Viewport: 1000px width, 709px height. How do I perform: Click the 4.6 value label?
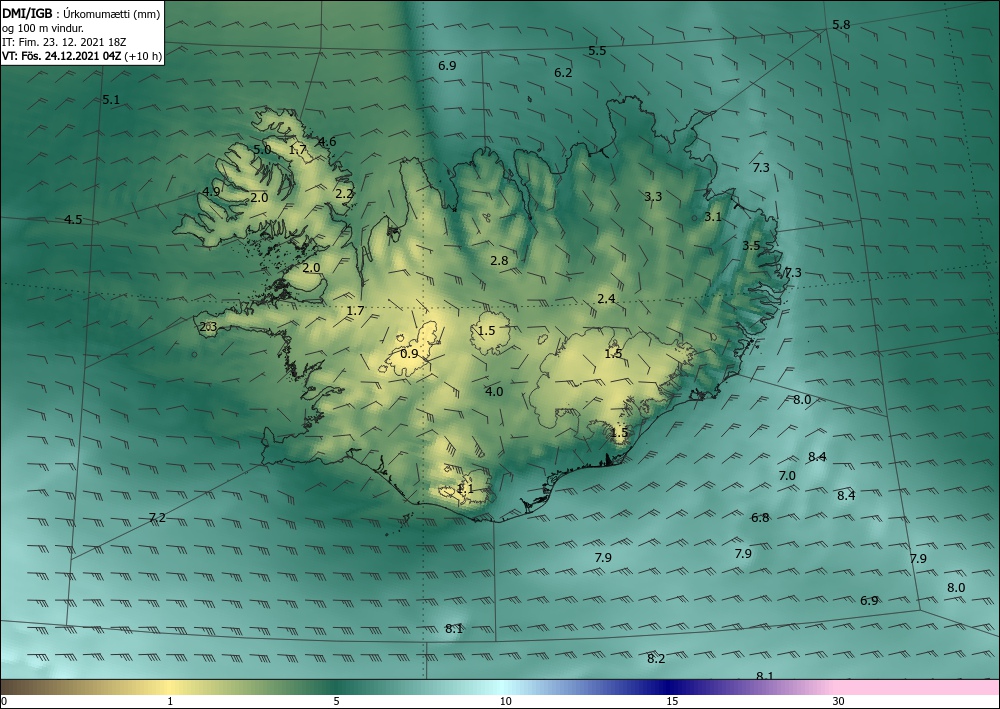click(x=327, y=142)
